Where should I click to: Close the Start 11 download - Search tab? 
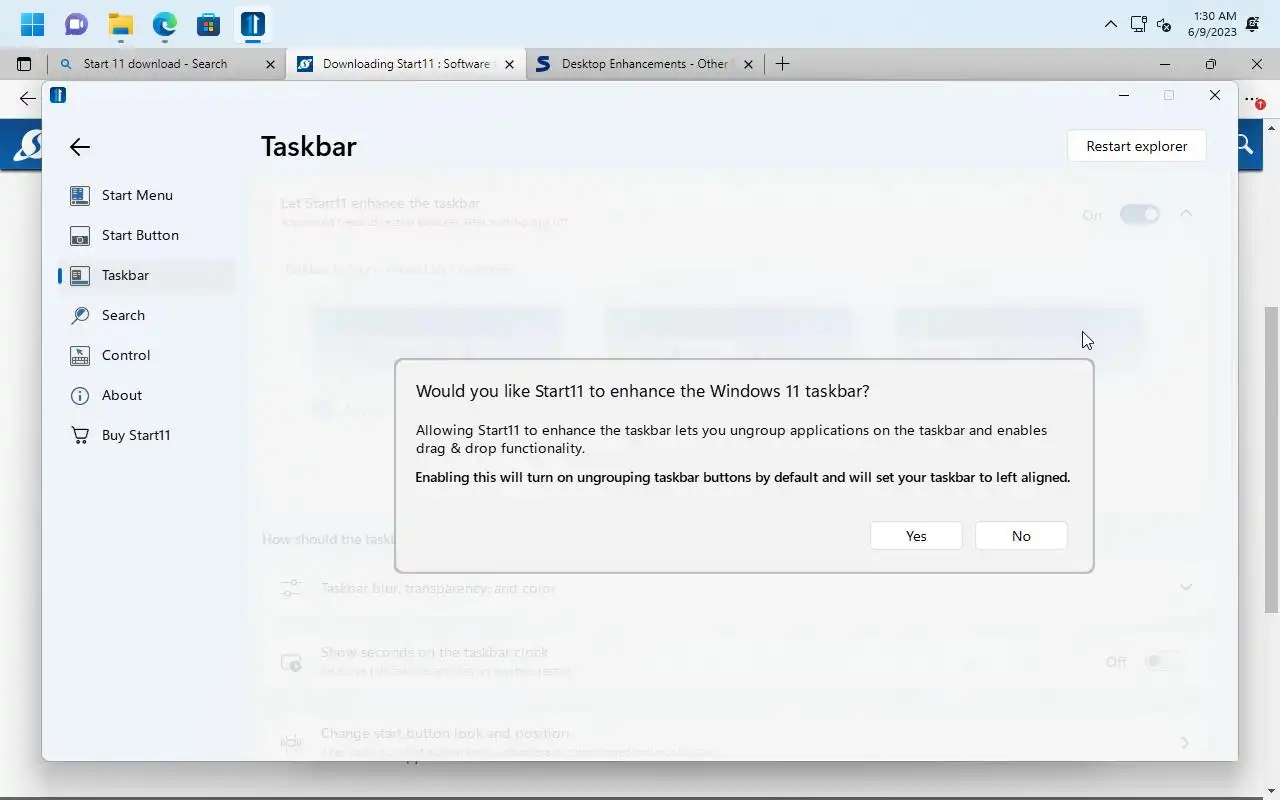(x=270, y=64)
